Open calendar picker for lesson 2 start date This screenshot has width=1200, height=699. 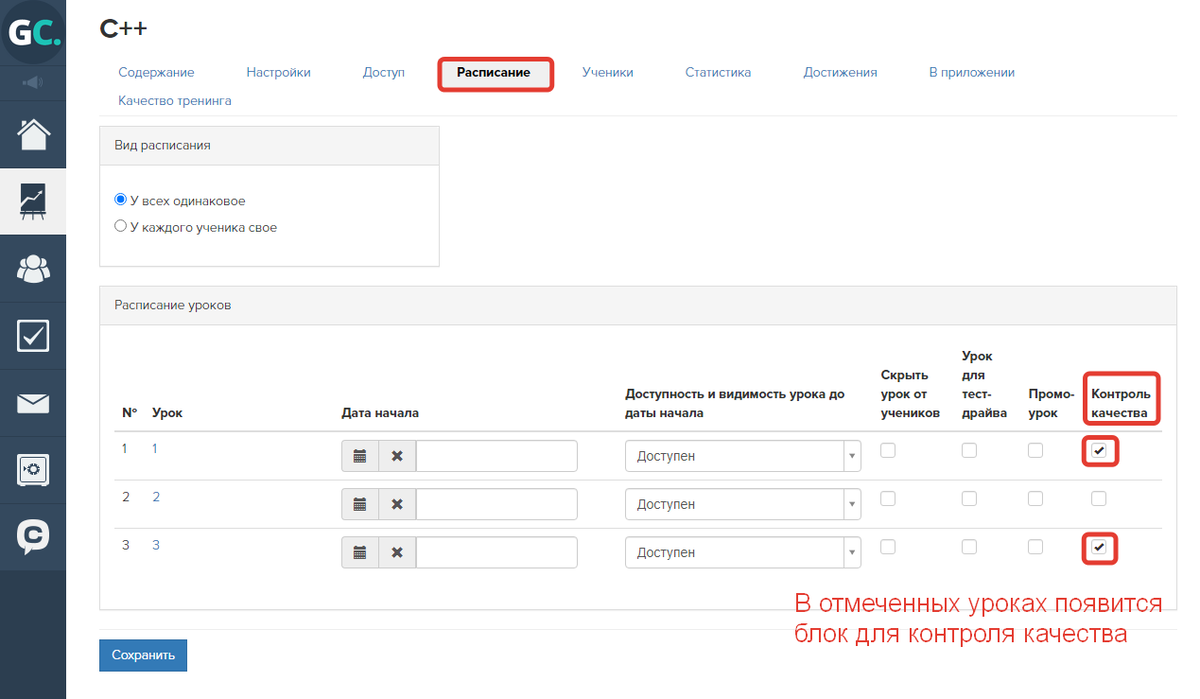360,504
